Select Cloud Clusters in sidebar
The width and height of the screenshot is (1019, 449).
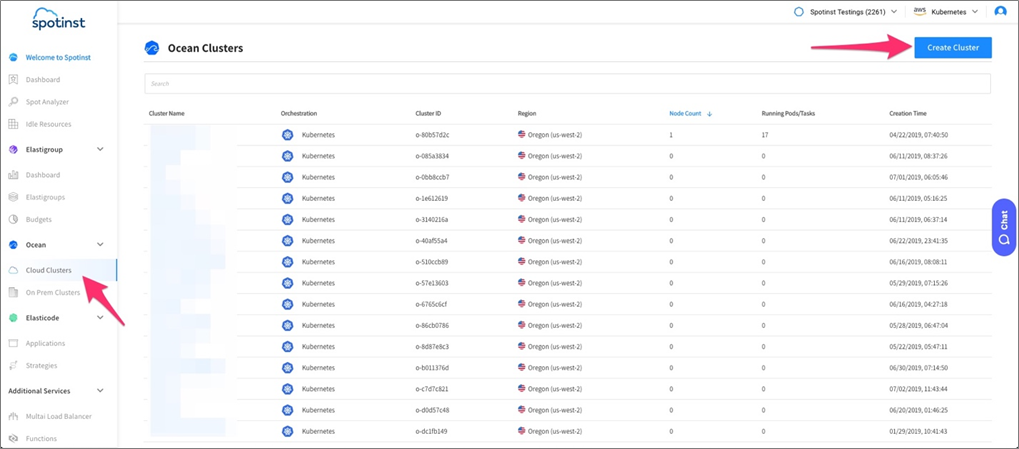(49, 270)
